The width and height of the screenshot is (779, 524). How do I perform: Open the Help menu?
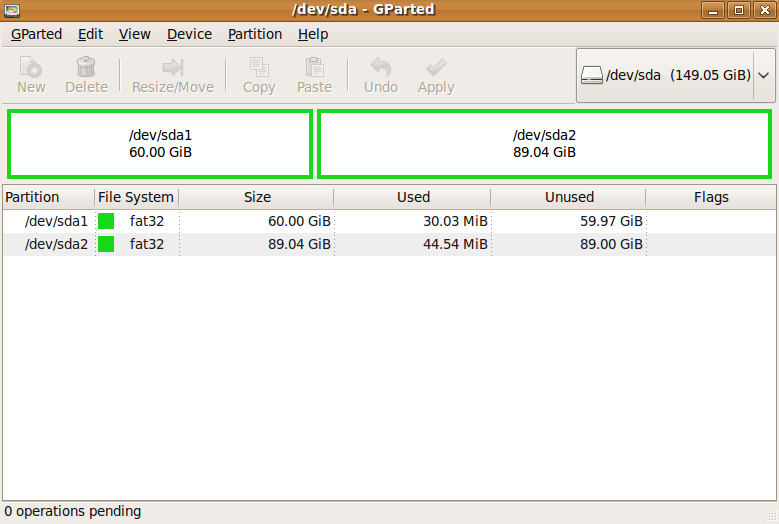pyautogui.click(x=313, y=34)
